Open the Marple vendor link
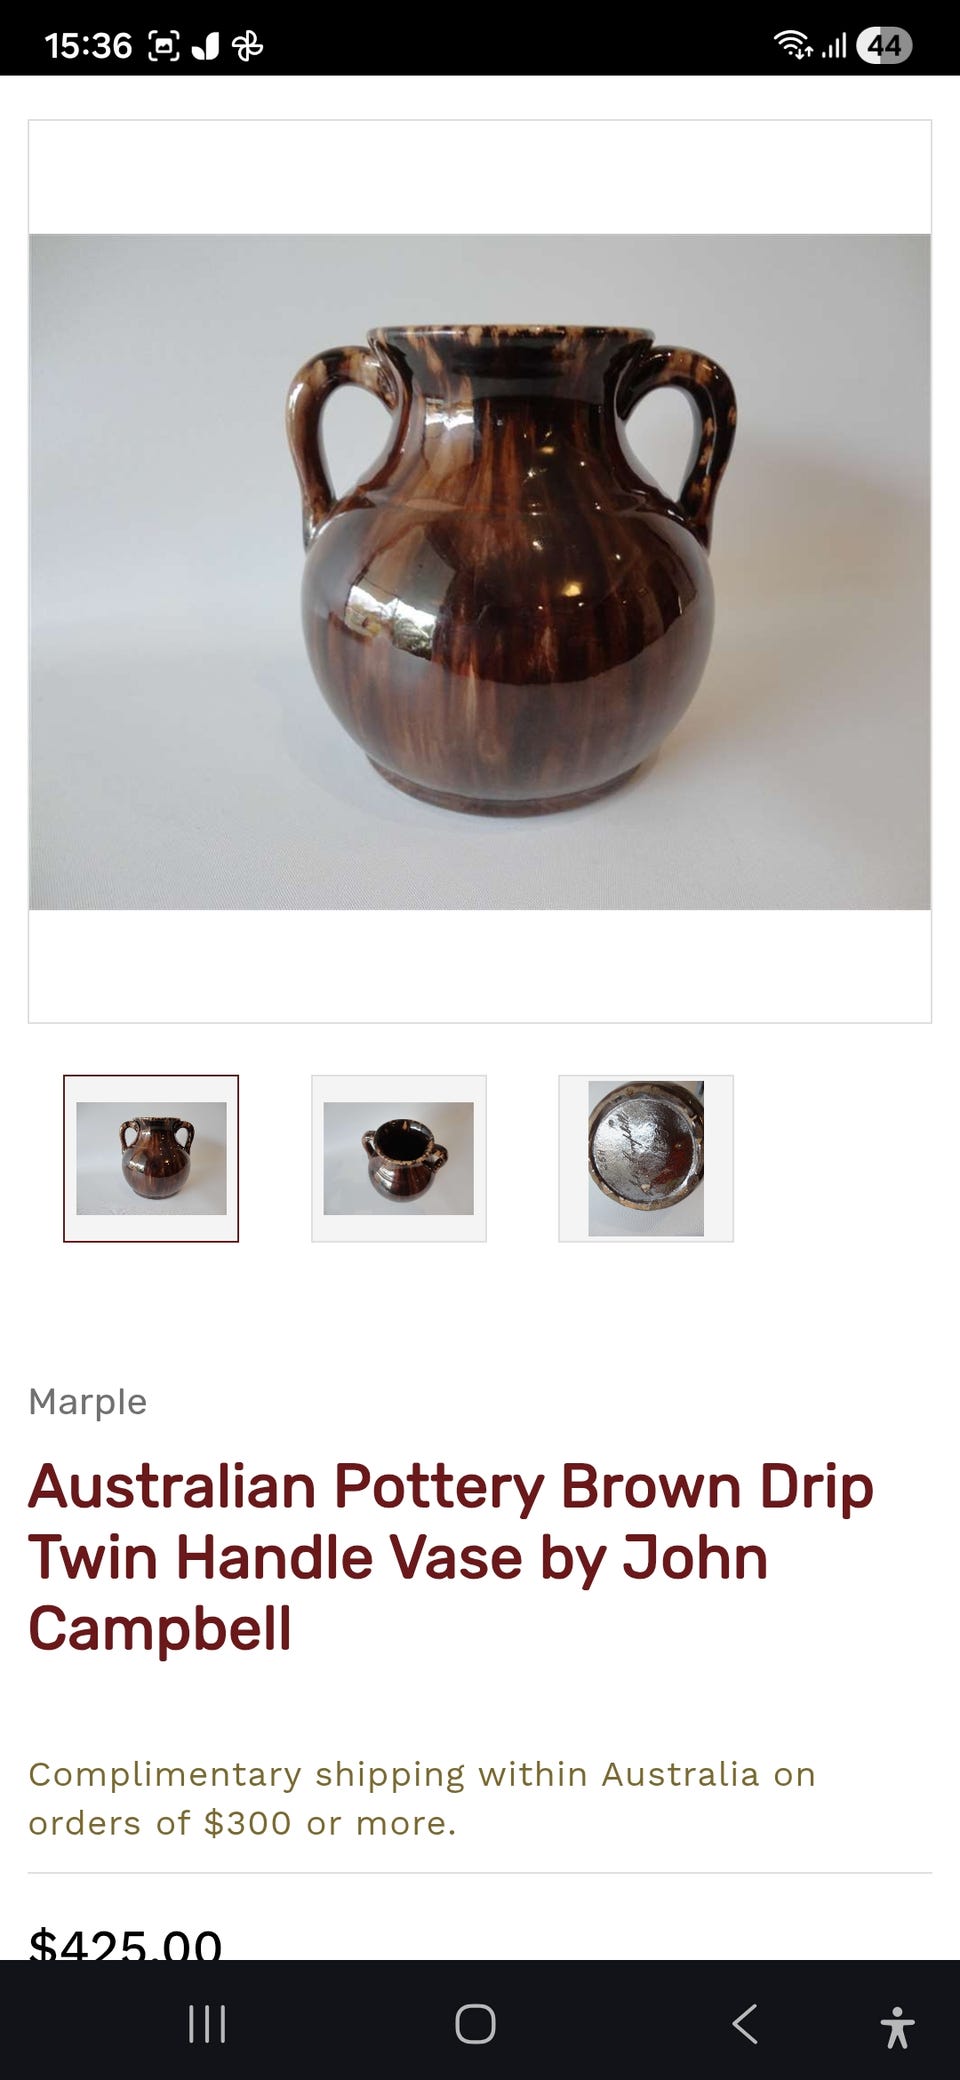Screen dimensions: 960x2080 click(88, 1401)
